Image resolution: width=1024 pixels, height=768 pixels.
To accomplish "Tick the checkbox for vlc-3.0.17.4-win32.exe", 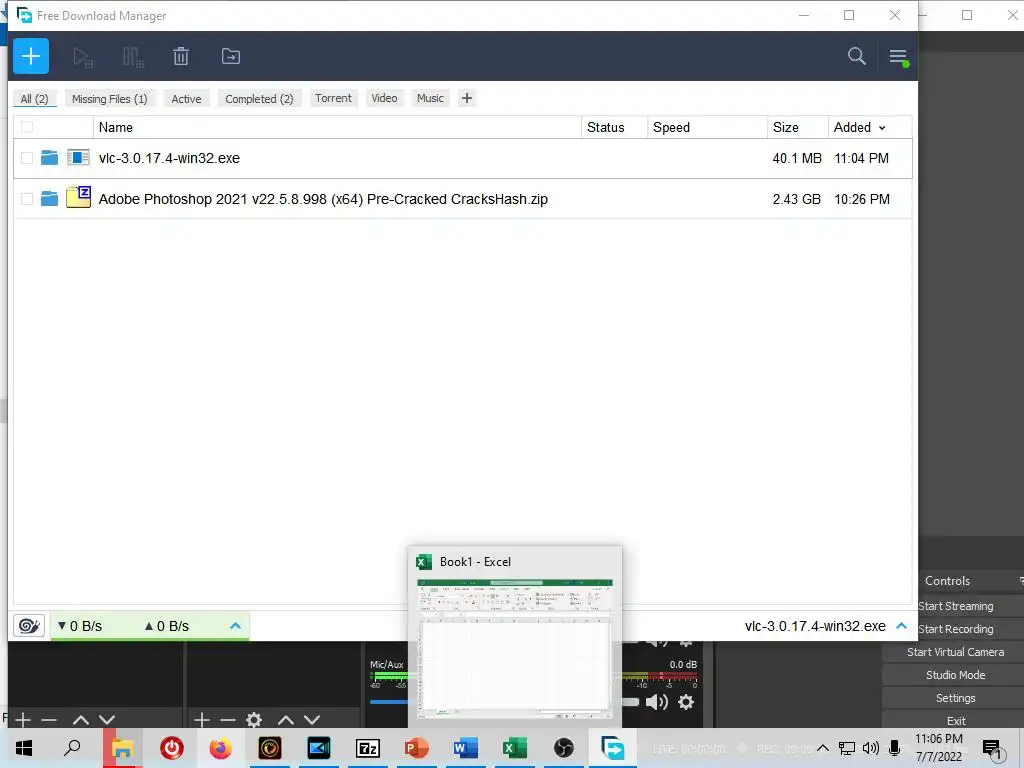I will click(27, 157).
